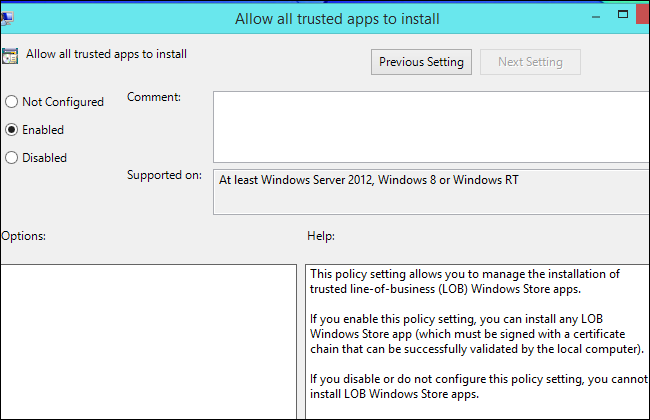The height and width of the screenshot is (420, 650).
Task: Click the empty Options pane
Action: [148, 342]
